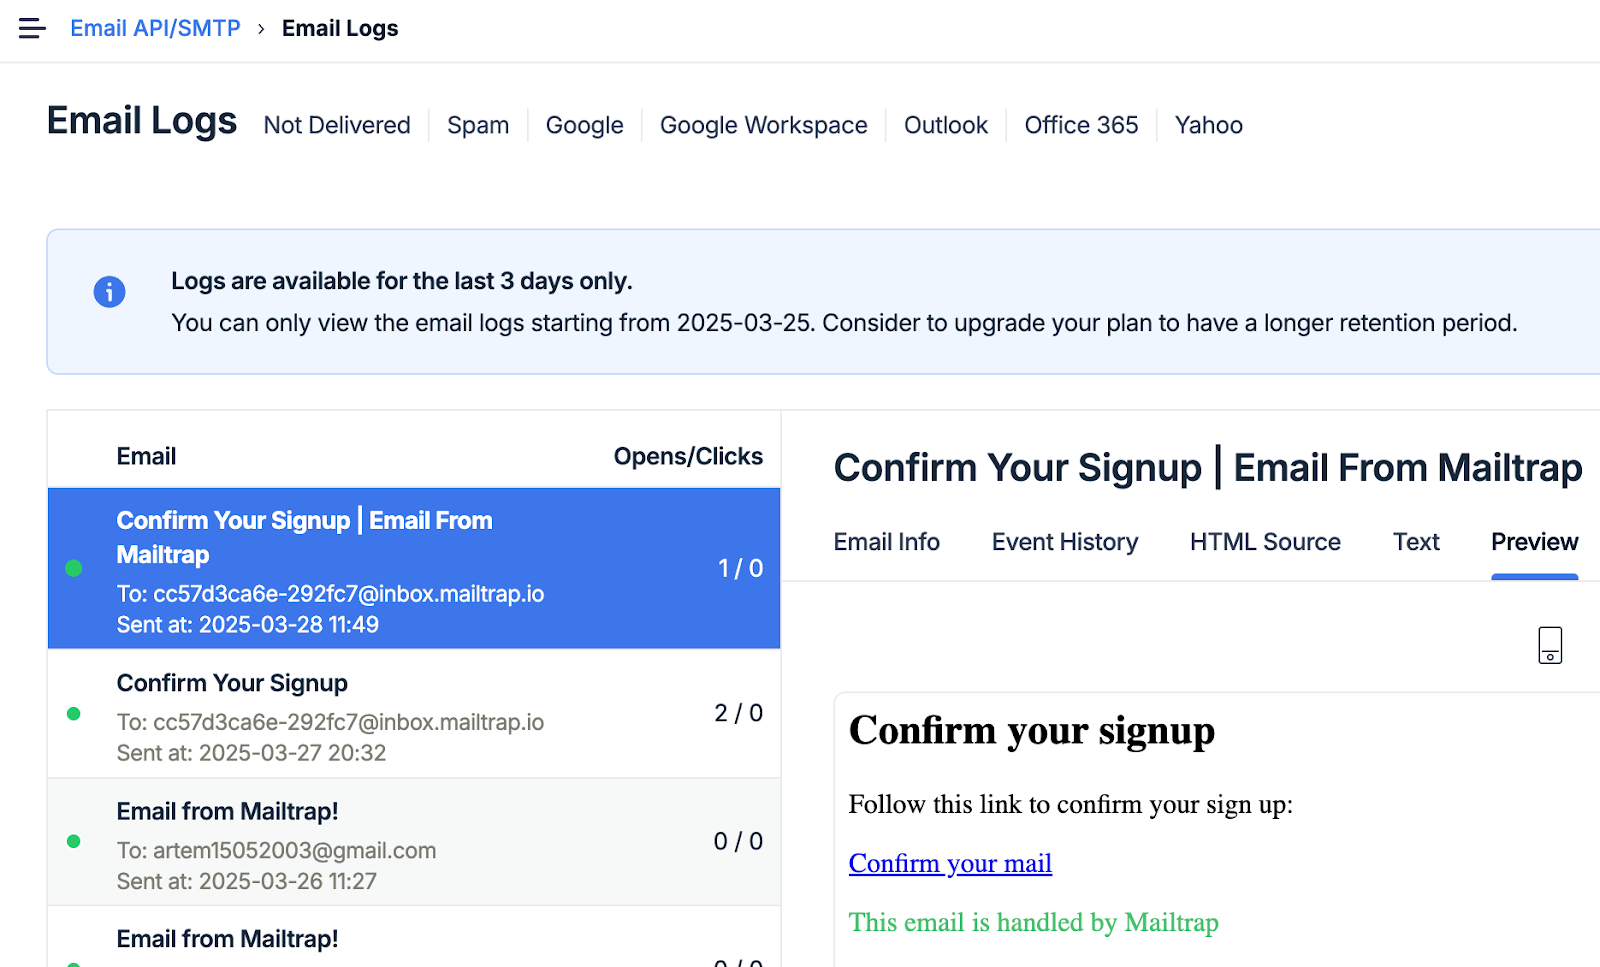Click the blue info icon in banner
This screenshot has height=967, width=1600.
tap(109, 292)
